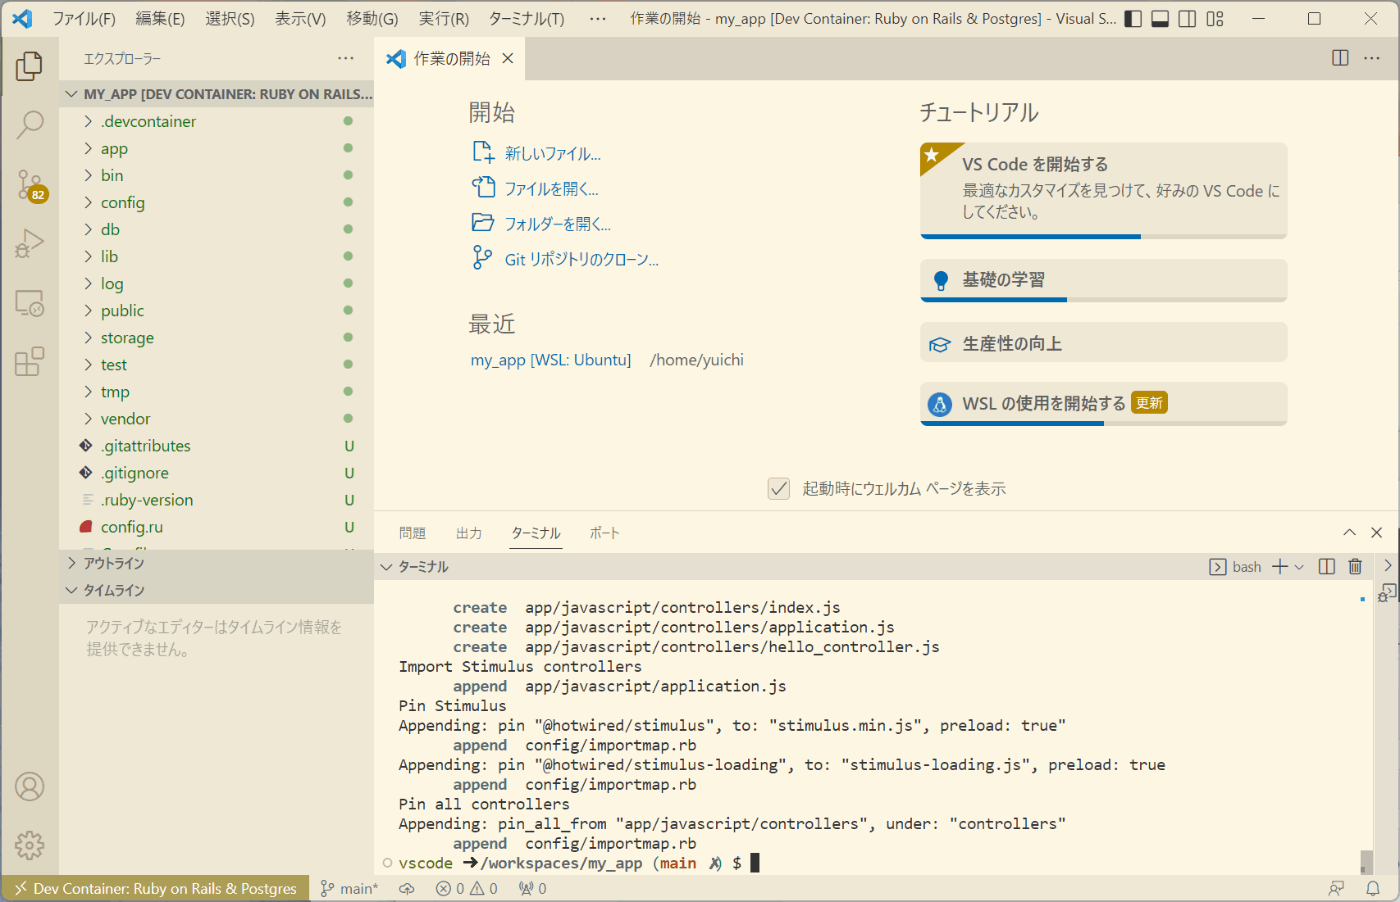Open the File menu

[84, 19]
